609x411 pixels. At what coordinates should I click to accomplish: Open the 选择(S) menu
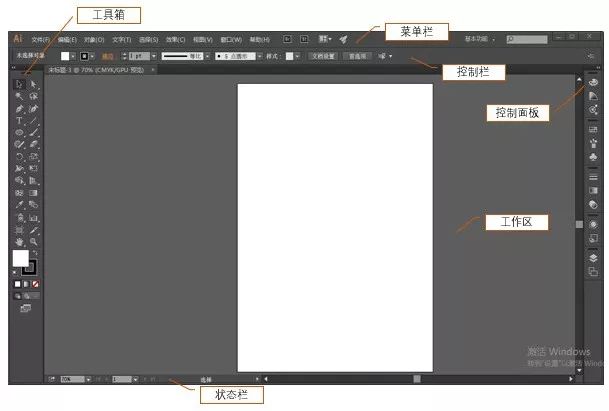click(x=148, y=40)
